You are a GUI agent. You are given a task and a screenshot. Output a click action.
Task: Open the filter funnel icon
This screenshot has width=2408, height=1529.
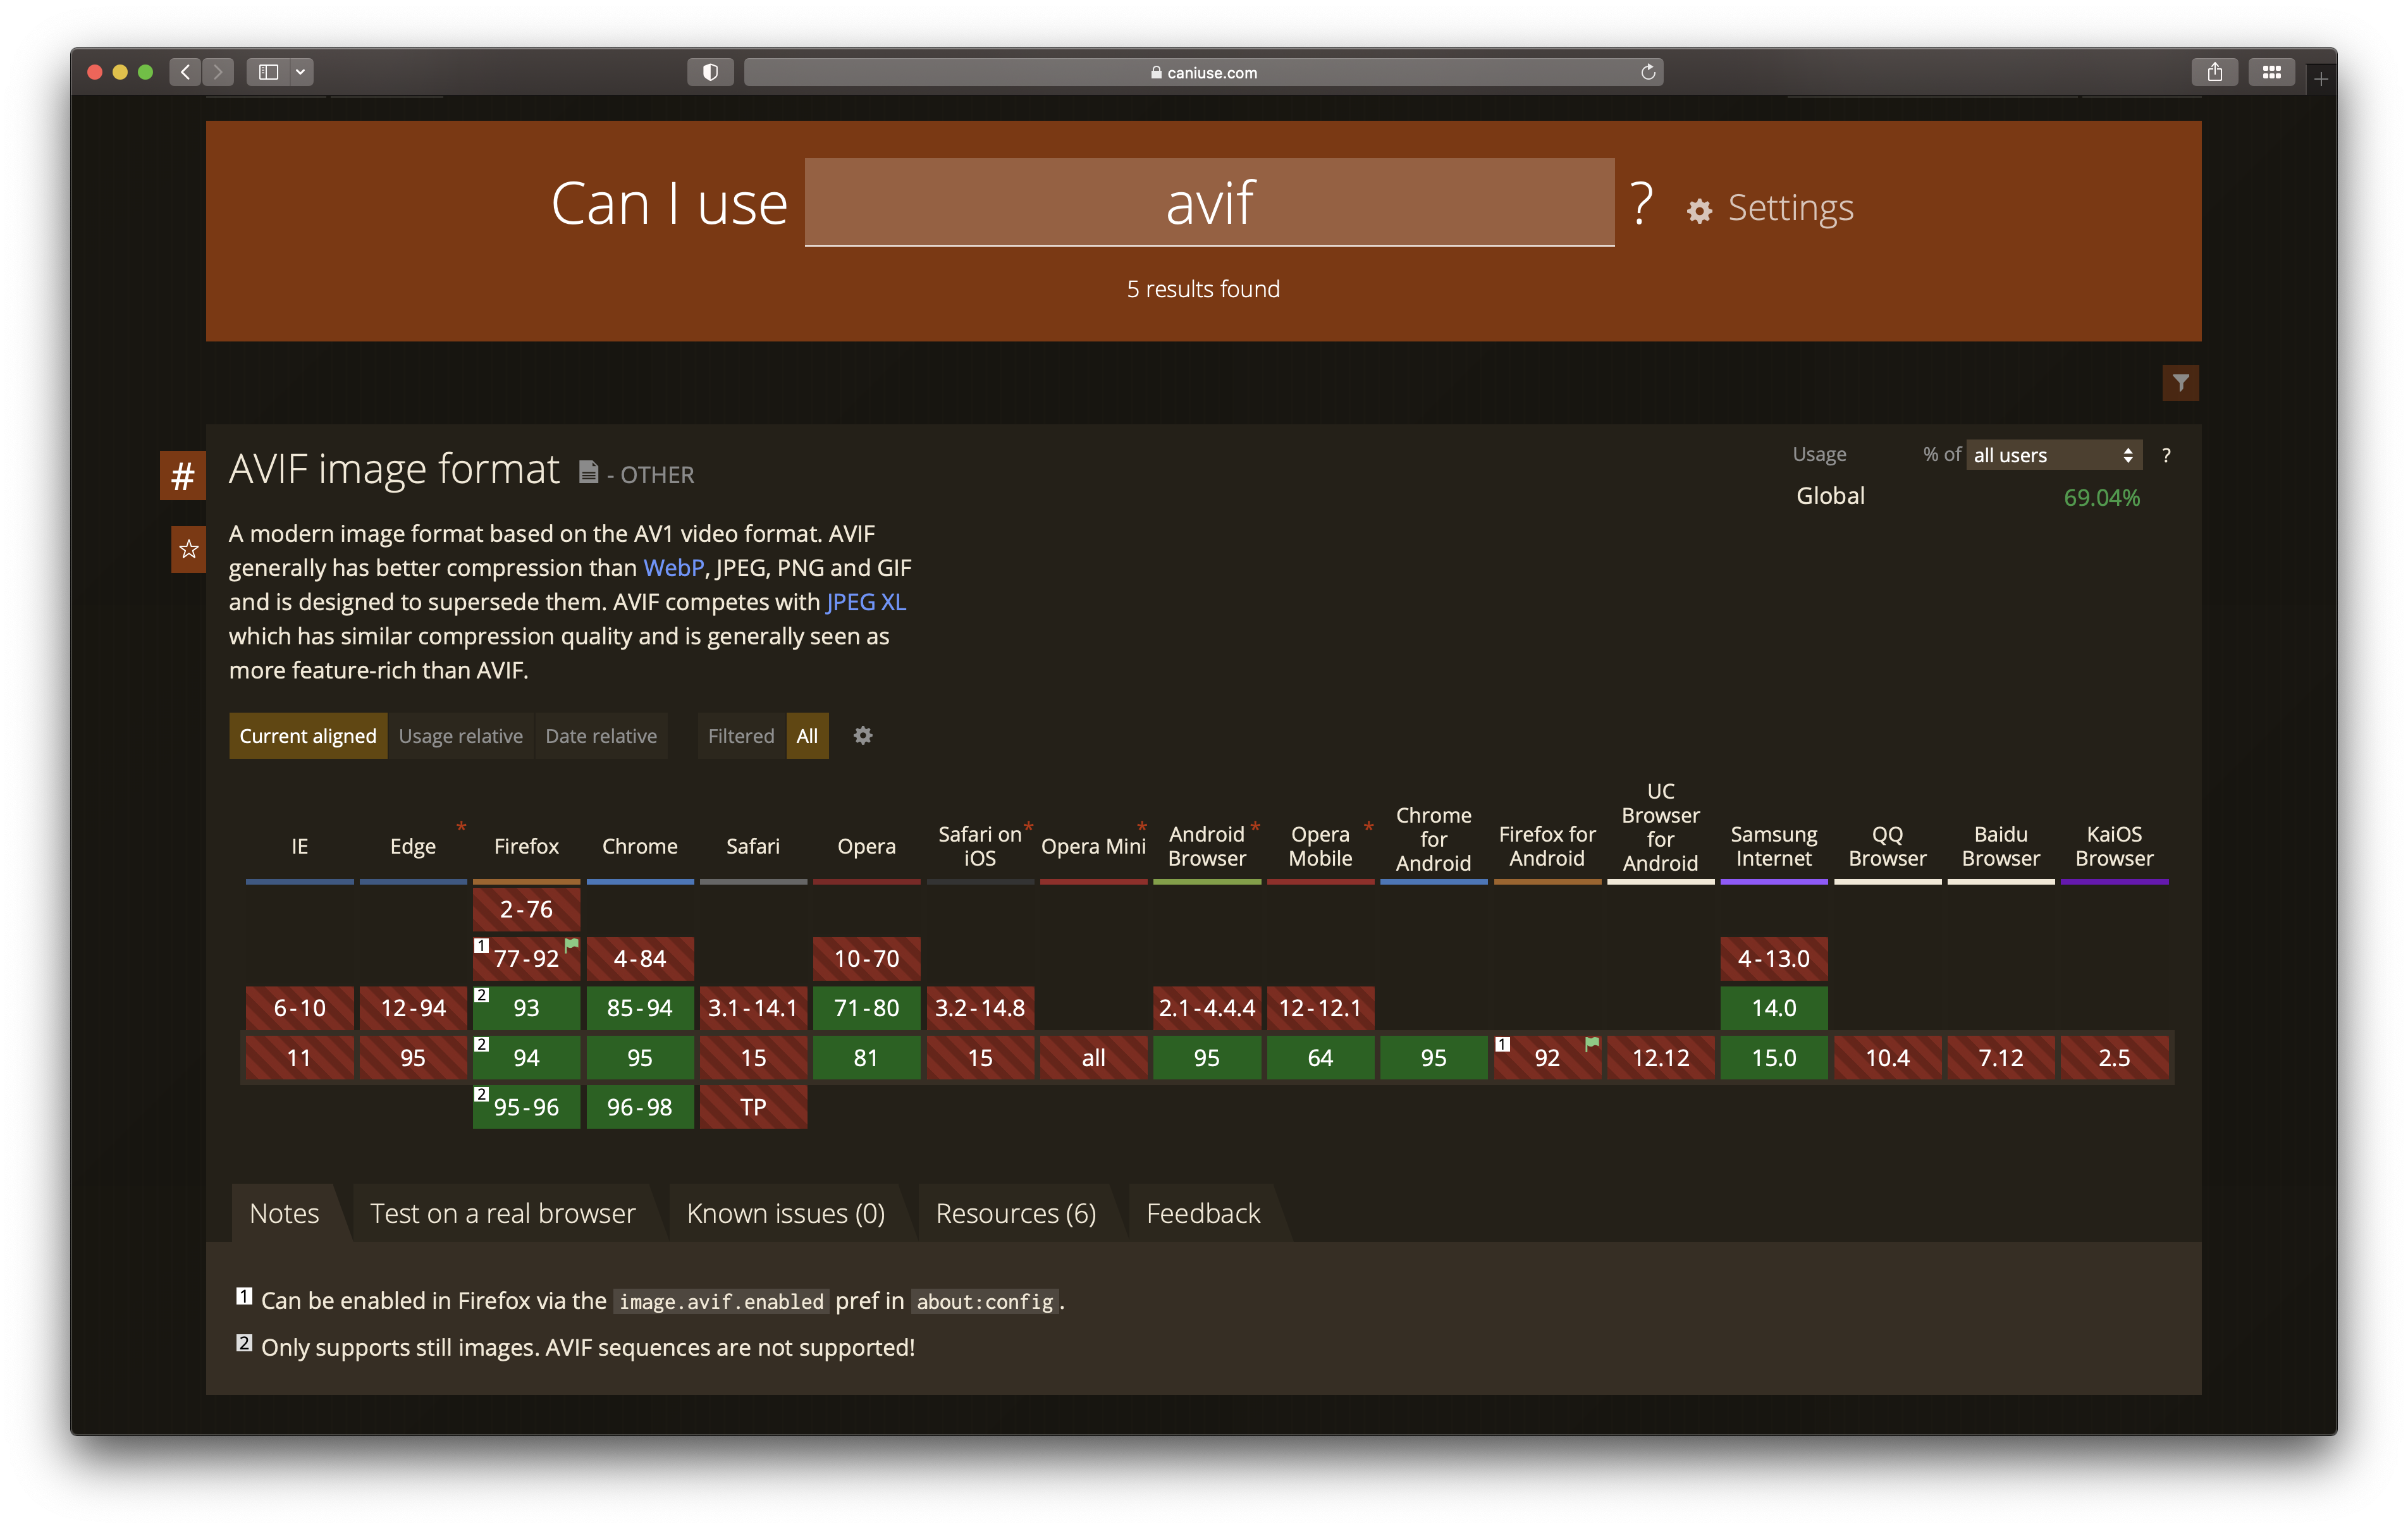click(2180, 383)
